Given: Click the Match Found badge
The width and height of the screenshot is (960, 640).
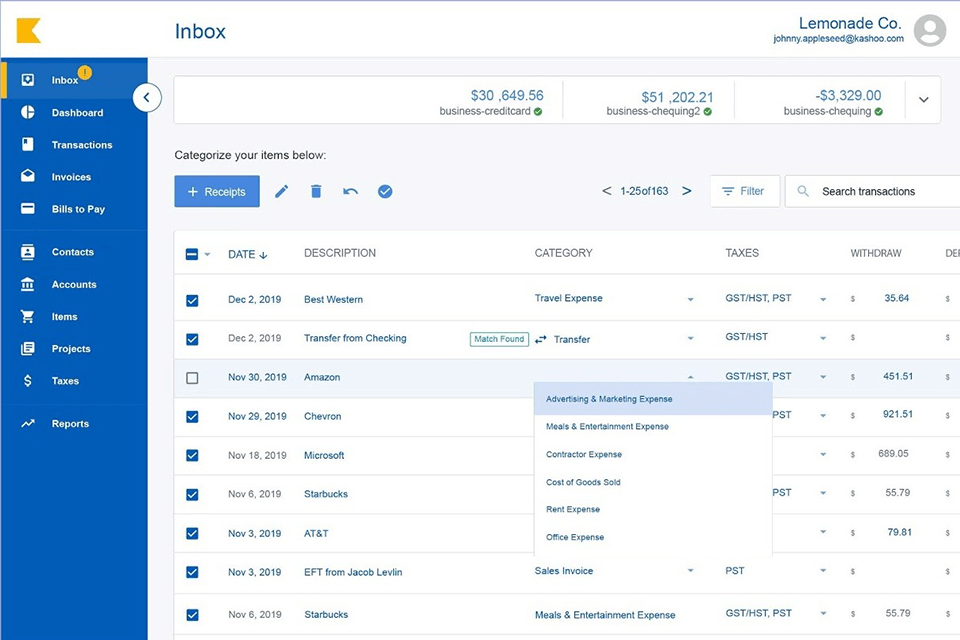Looking at the screenshot, I should pyautogui.click(x=499, y=339).
